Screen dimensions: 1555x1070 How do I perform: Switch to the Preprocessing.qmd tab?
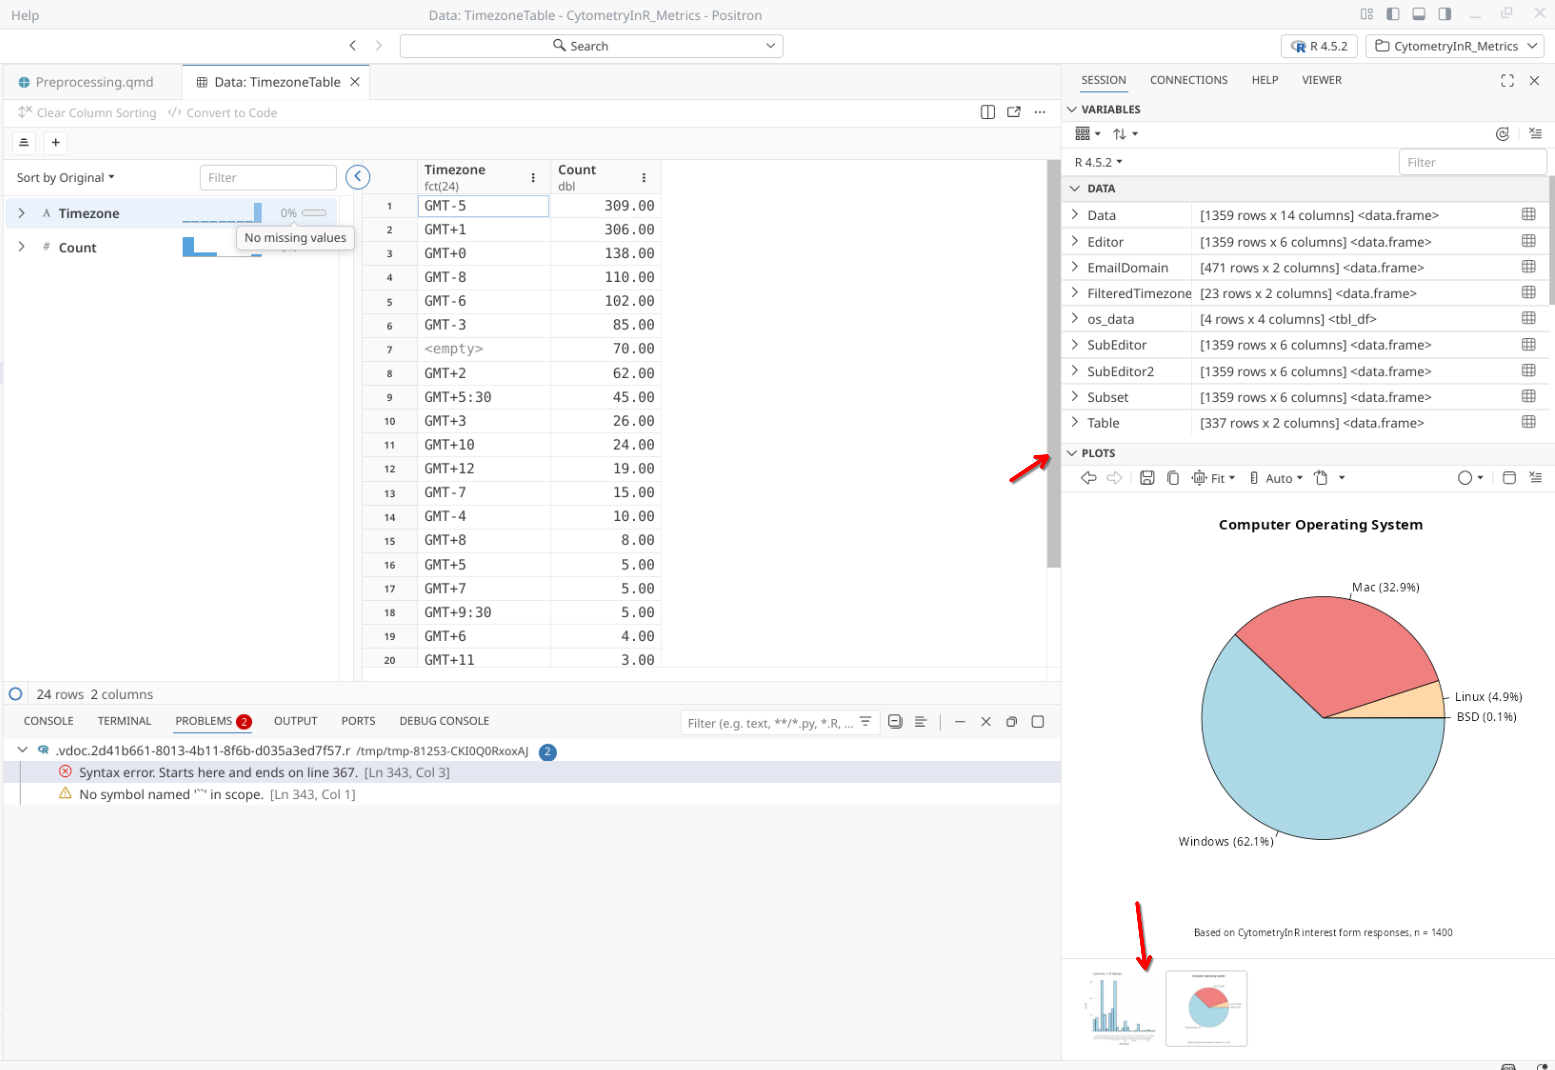click(94, 82)
